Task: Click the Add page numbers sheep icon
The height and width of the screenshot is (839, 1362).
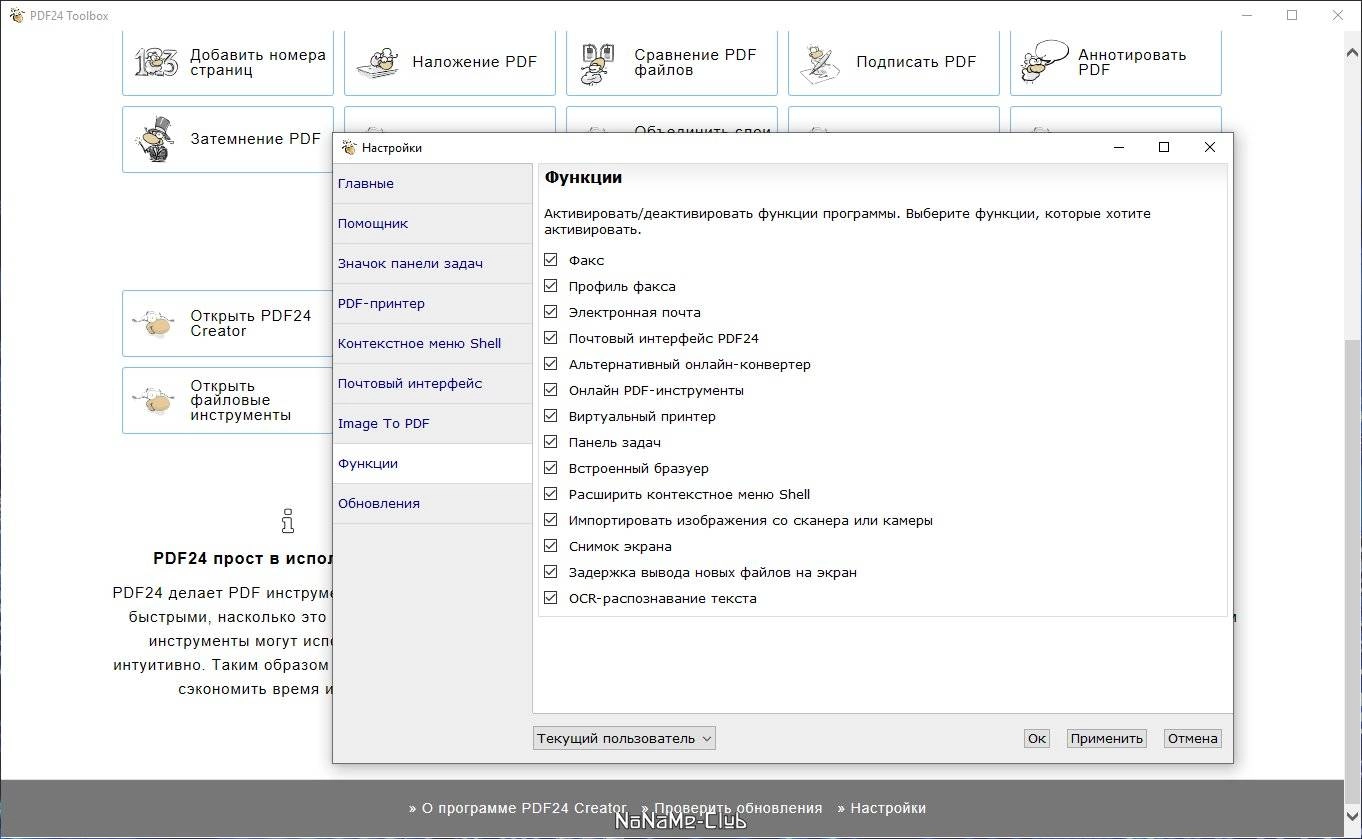Action: pyautogui.click(x=156, y=62)
